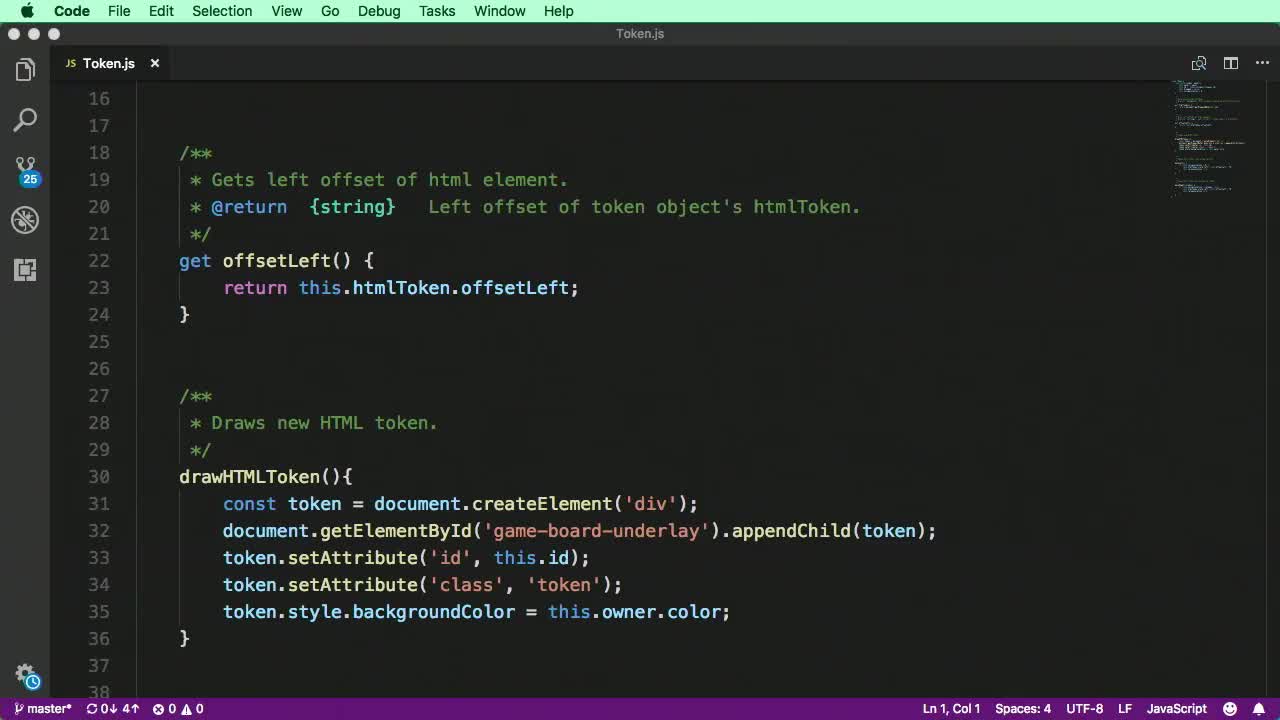1280x720 pixels.
Task: Open Source Control with 25 changes
Action: coord(25,170)
